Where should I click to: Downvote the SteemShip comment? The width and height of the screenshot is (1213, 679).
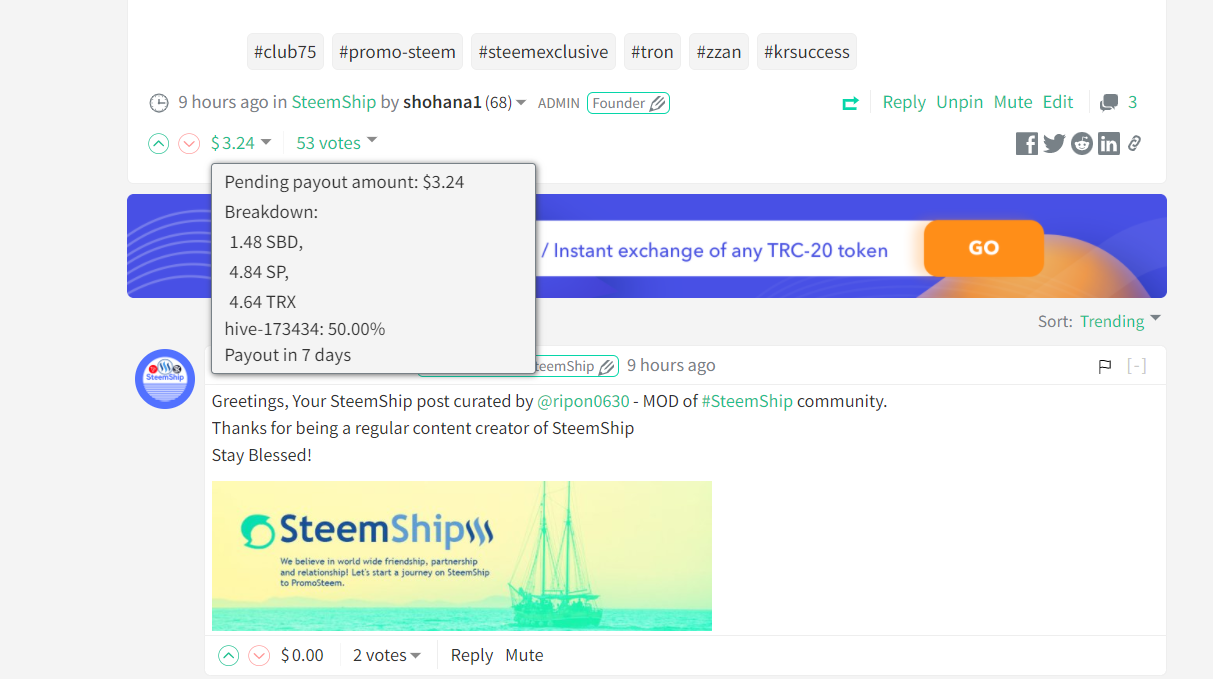(x=259, y=655)
